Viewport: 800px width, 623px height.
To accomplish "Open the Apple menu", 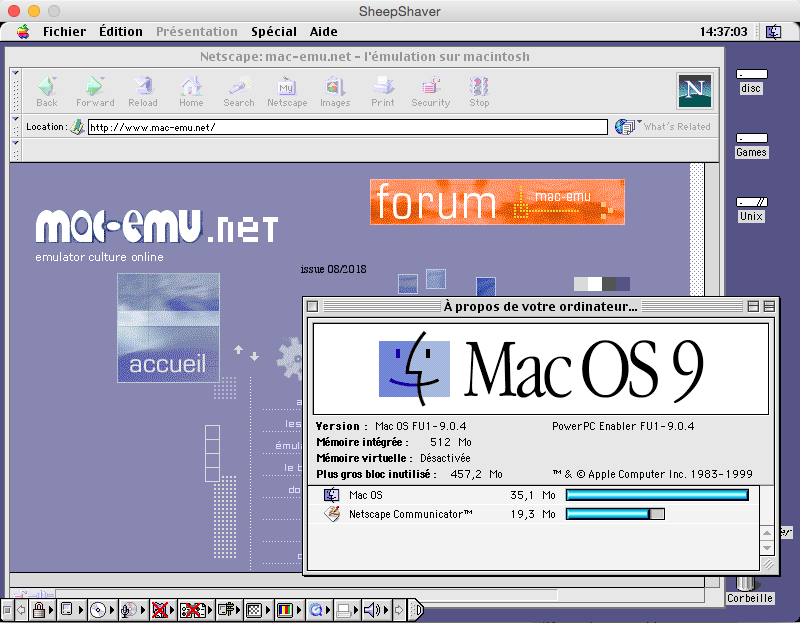I will pyautogui.click(x=23, y=32).
